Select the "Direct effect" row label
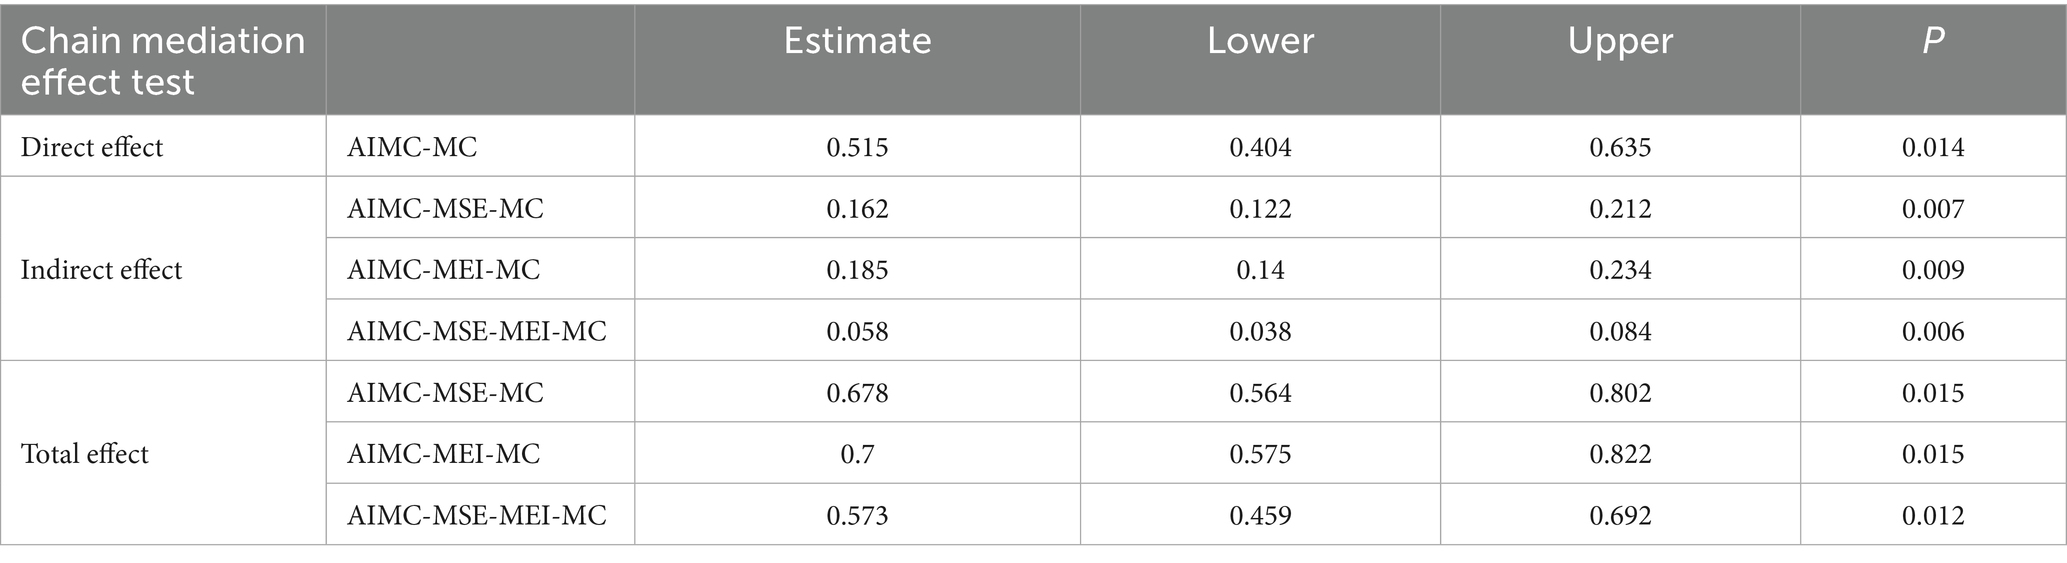Image resolution: width=2067 pixels, height=563 pixels. pos(92,147)
